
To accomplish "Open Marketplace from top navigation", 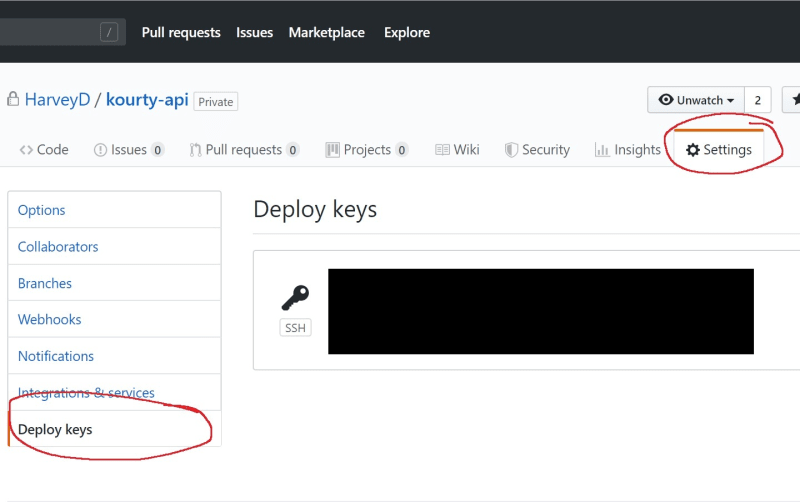I will tap(327, 33).
